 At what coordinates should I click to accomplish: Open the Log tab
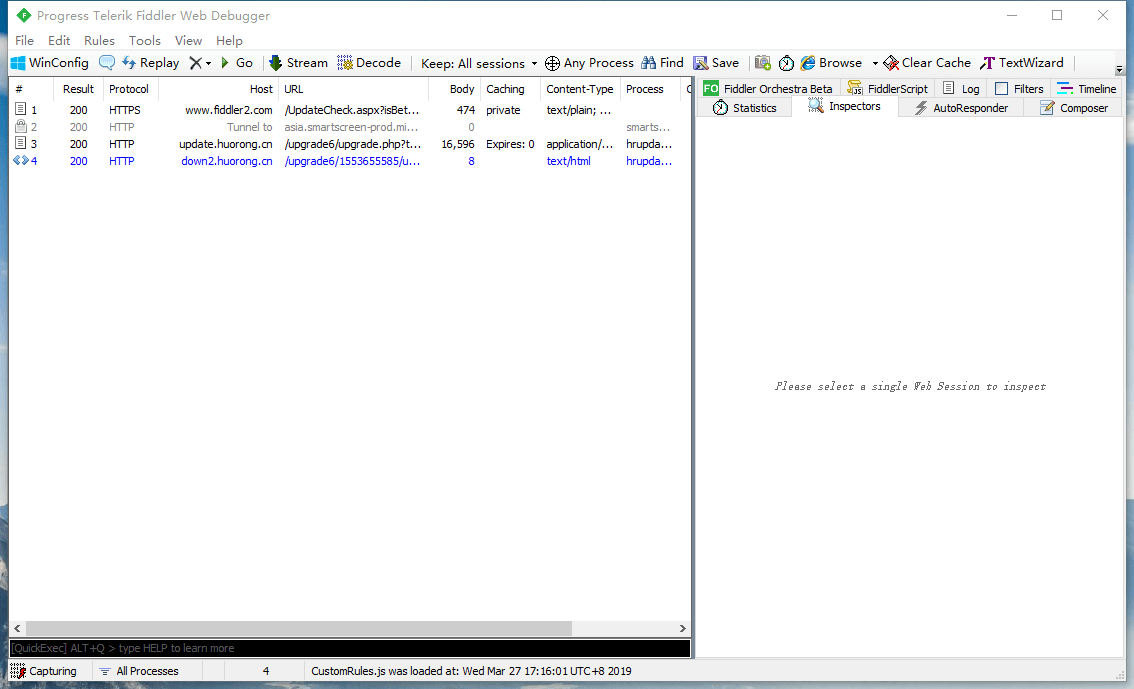[x=961, y=89]
